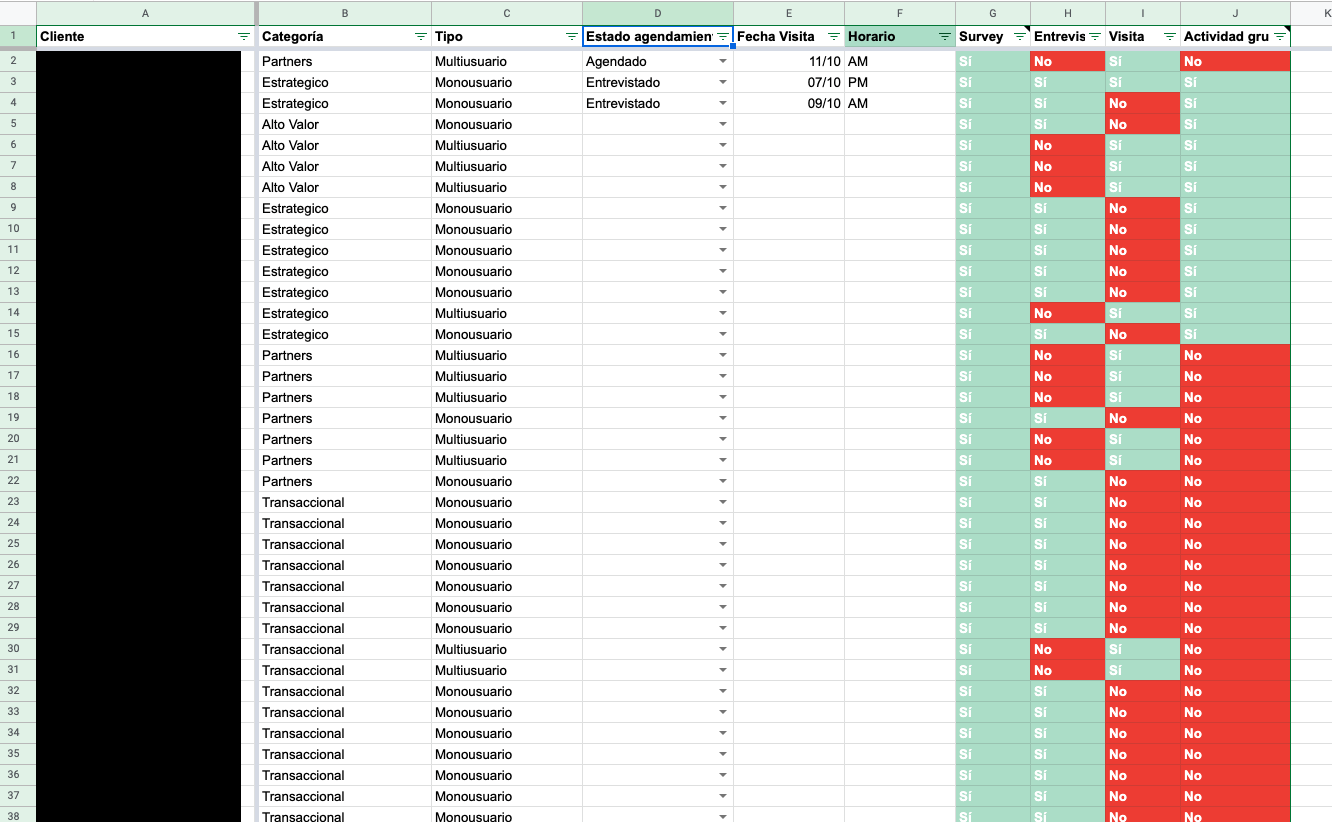This screenshot has width=1332, height=822.
Task: Open the Estado dropdown arrow in row 3
Action: (723, 82)
